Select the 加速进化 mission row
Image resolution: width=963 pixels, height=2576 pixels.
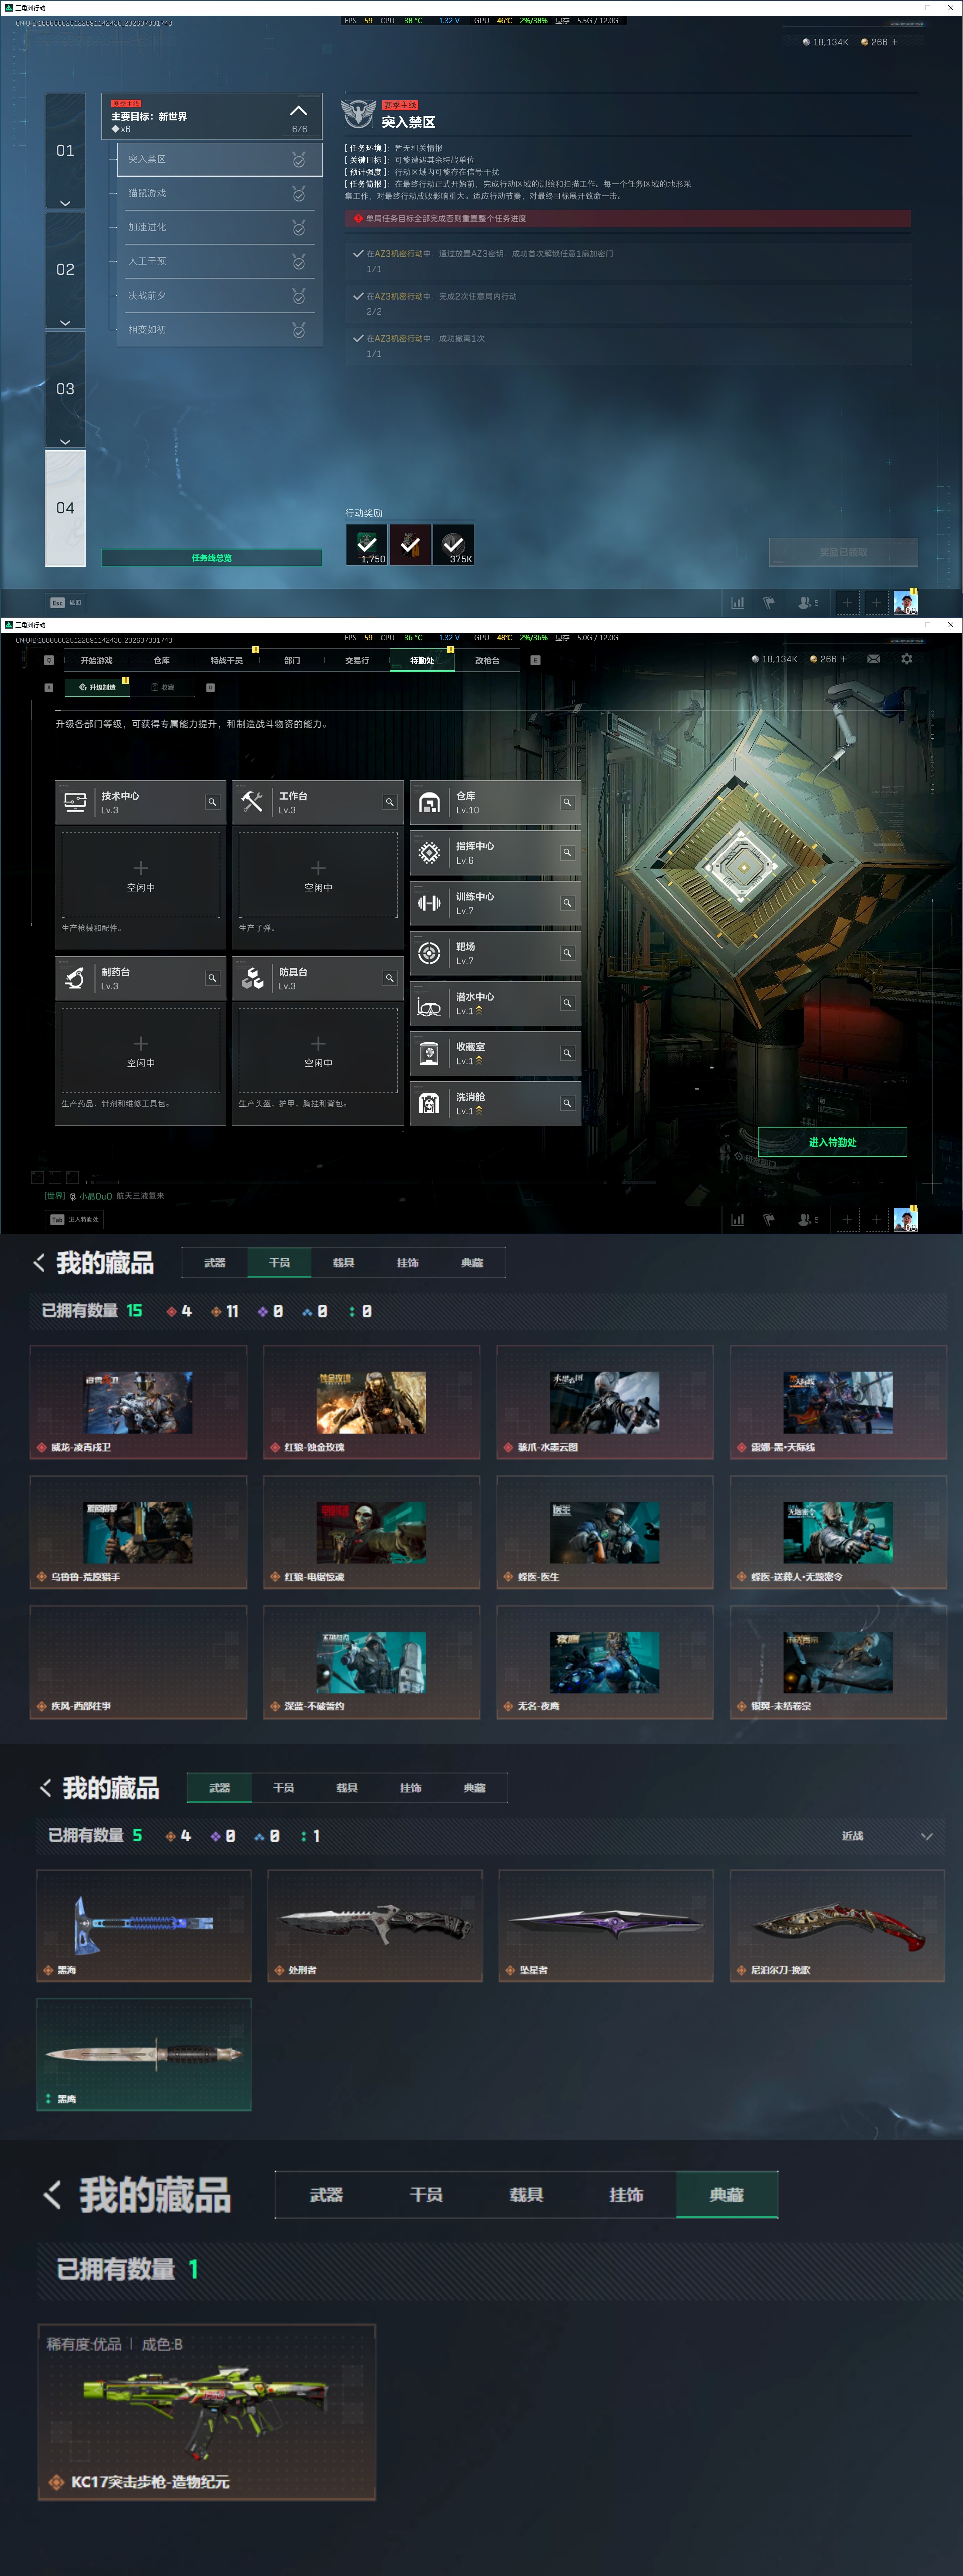(x=219, y=228)
